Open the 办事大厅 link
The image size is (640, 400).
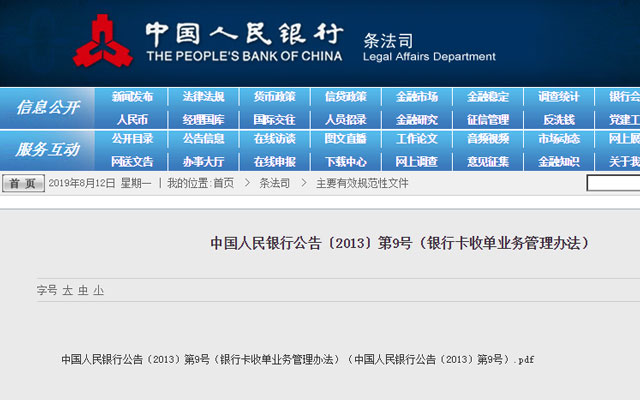(x=203, y=162)
